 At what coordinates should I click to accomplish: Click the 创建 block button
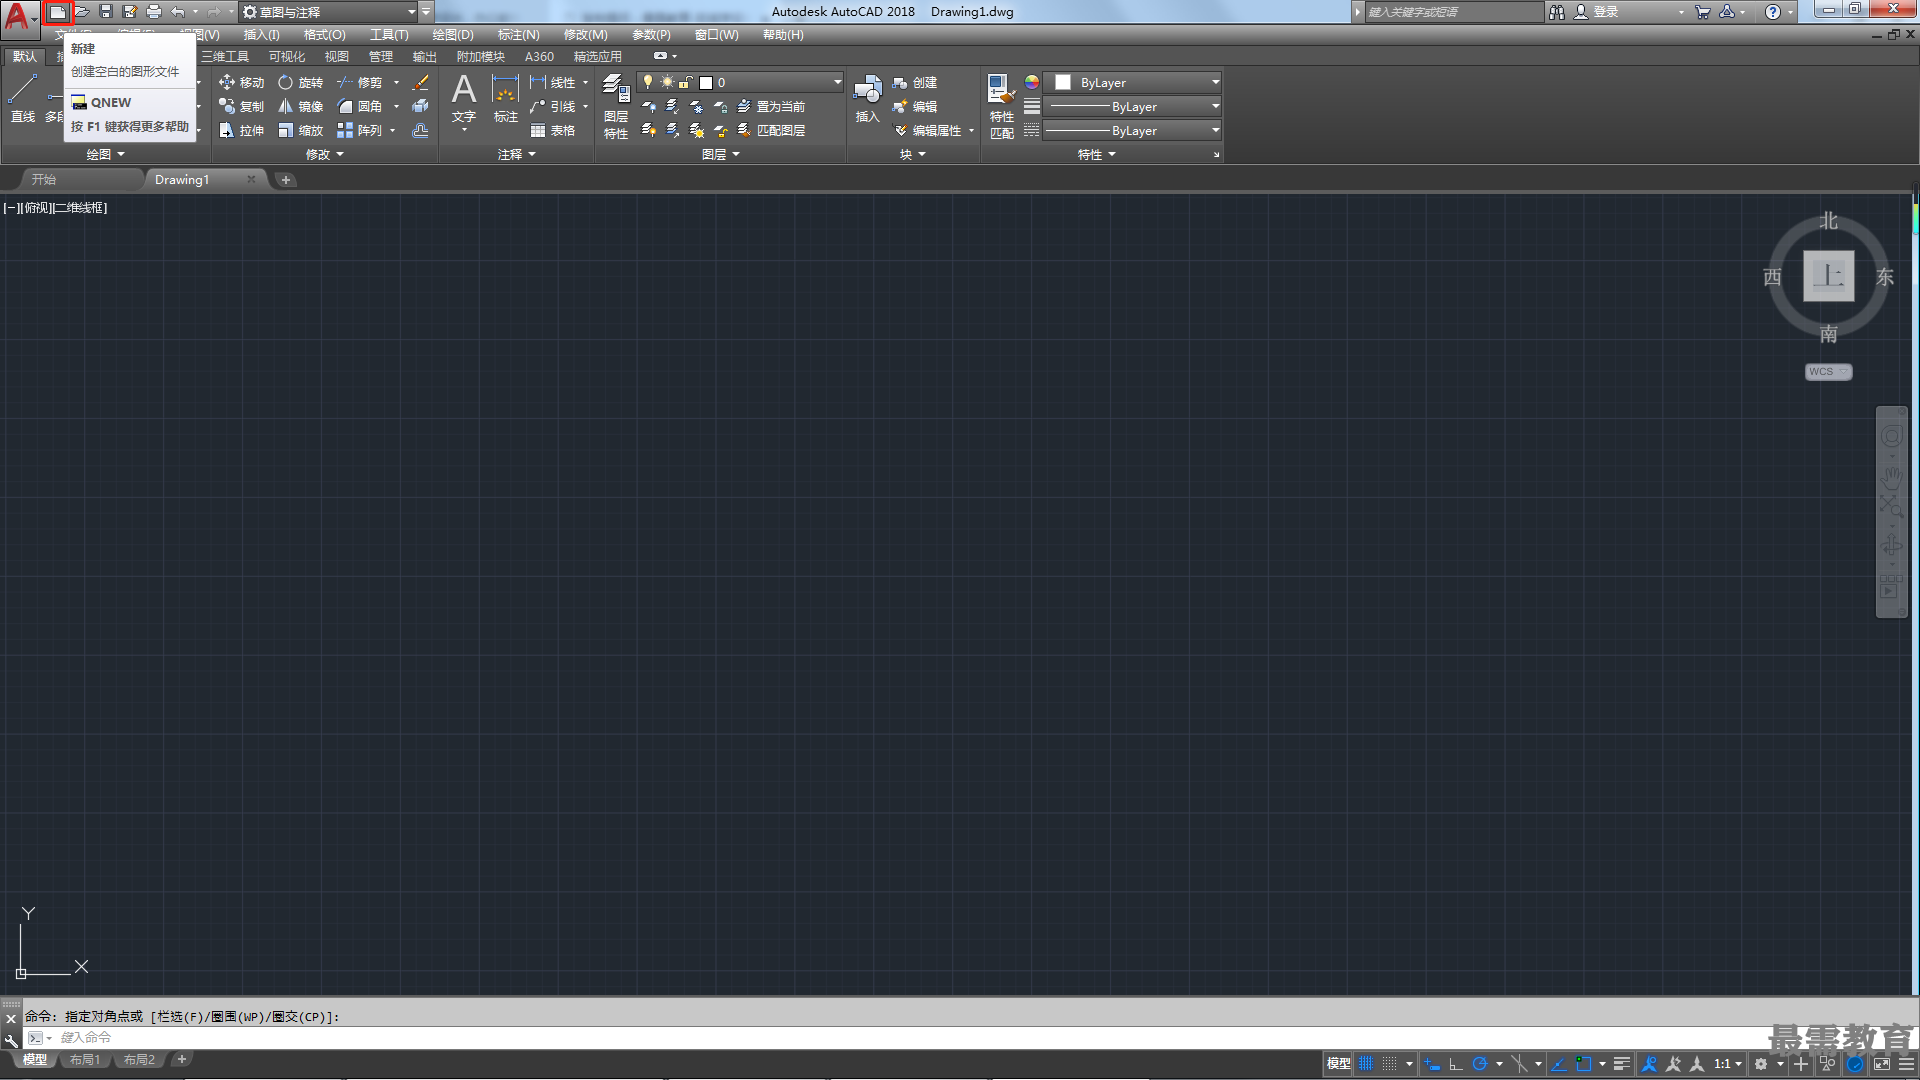(x=915, y=82)
